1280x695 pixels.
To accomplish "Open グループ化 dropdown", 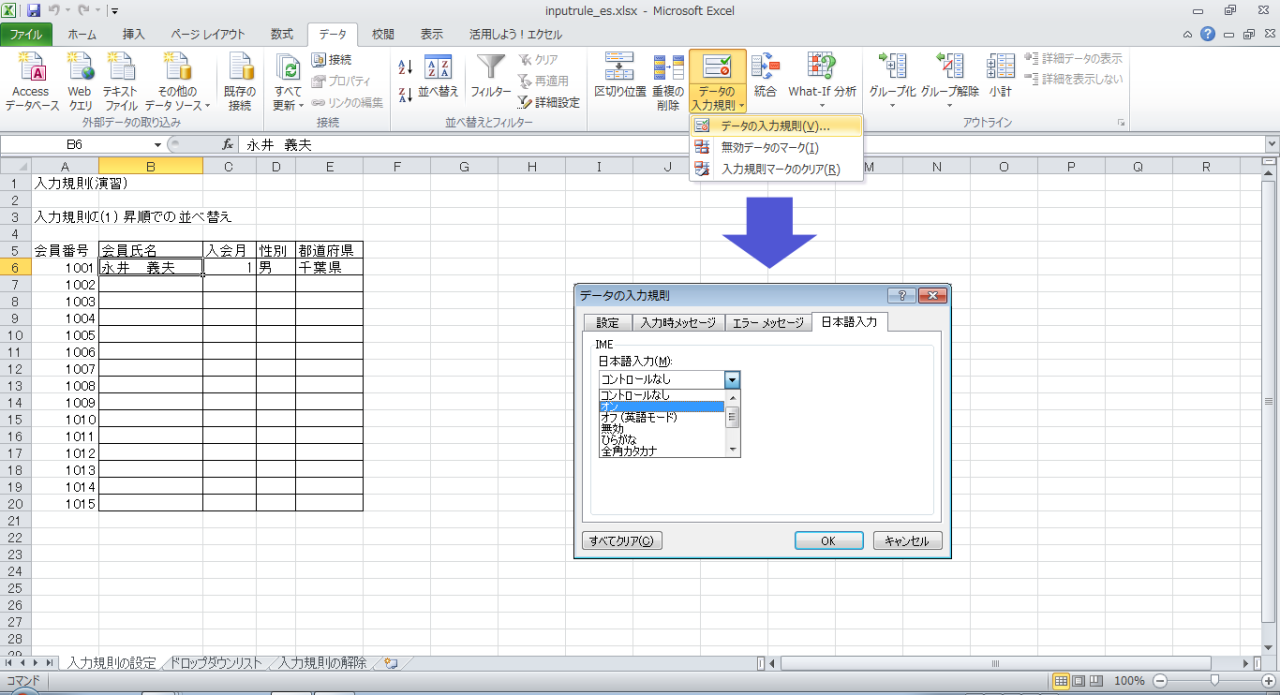I will coord(892,82).
